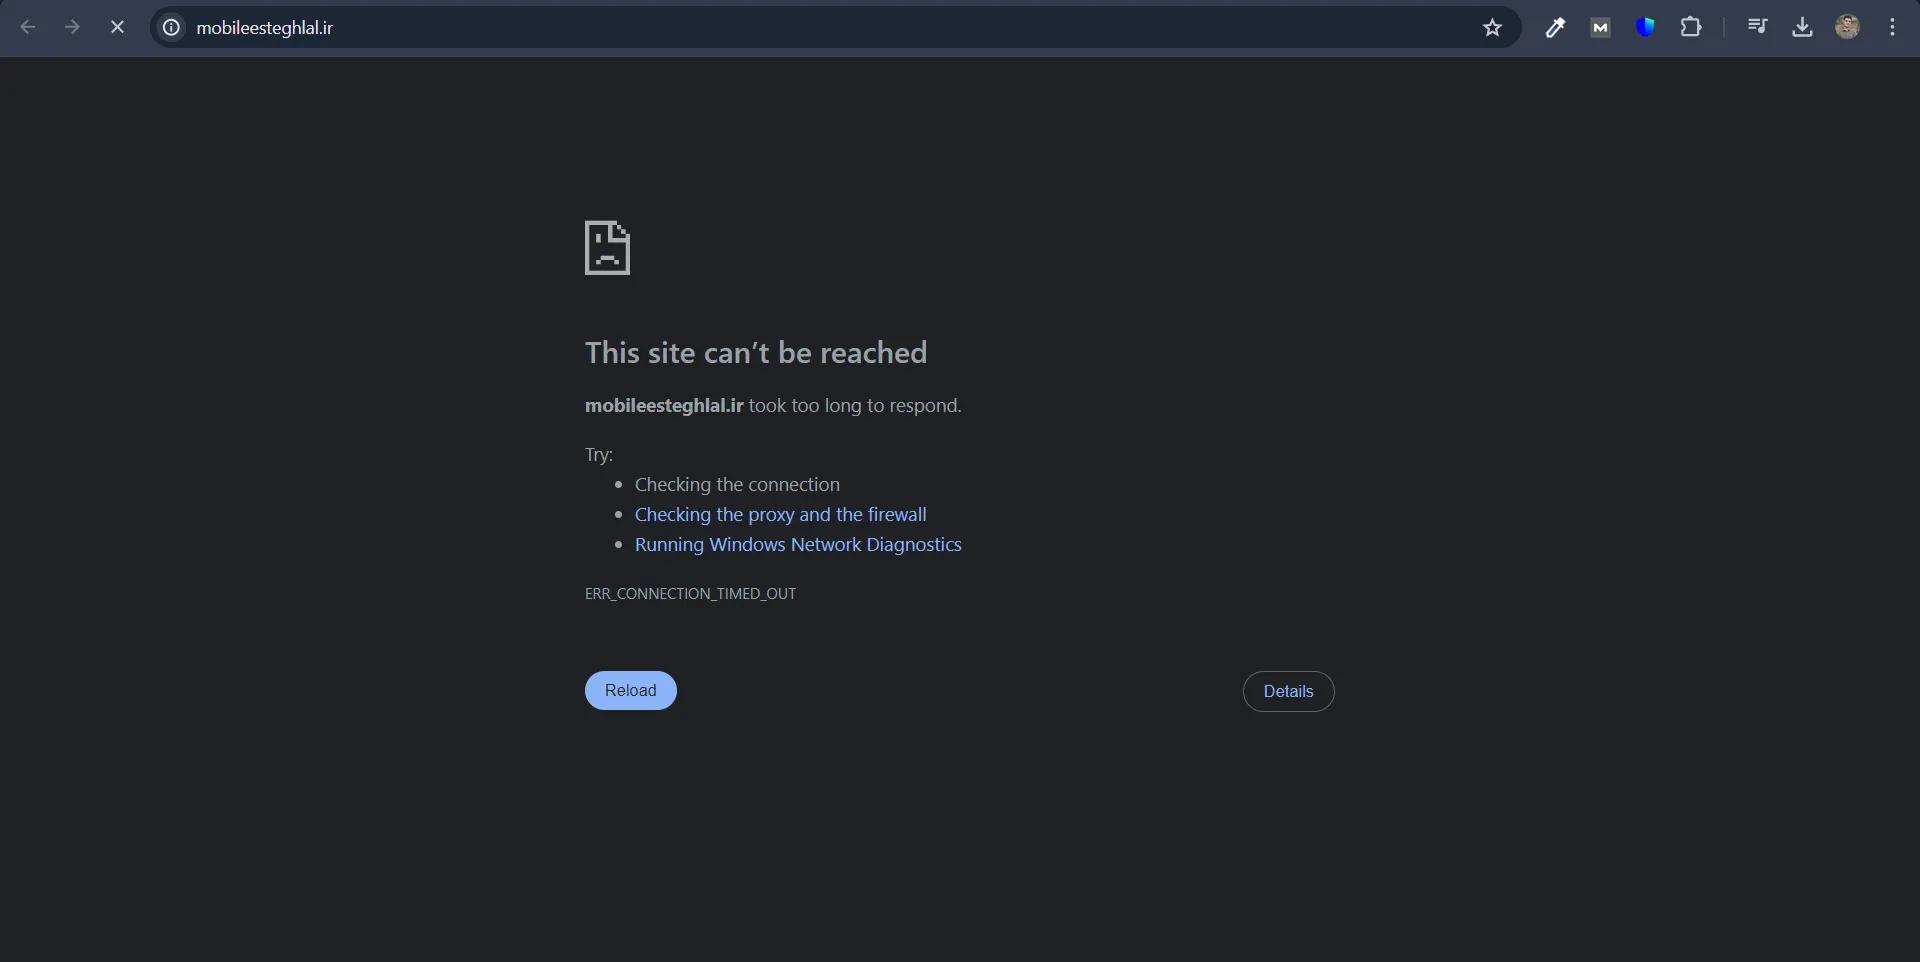
Task: Expand the error Details
Action: click(x=1288, y=691)
